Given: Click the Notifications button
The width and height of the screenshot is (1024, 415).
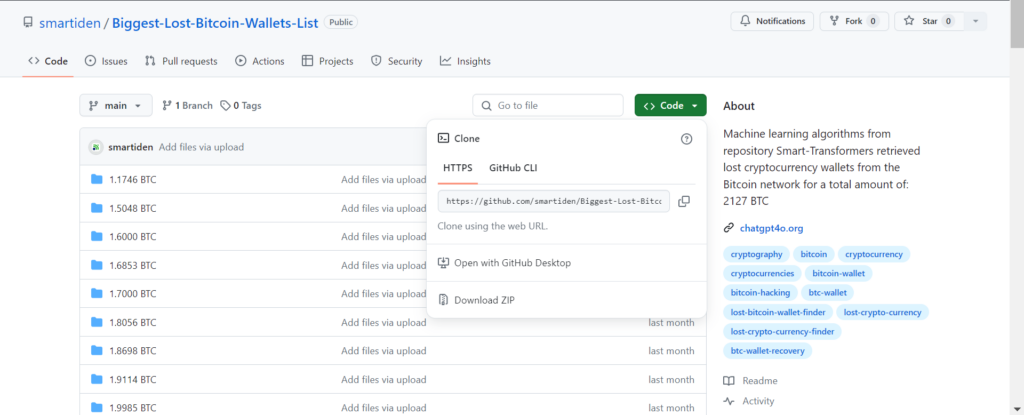Looking at the screenshot, I should (772, 21).
